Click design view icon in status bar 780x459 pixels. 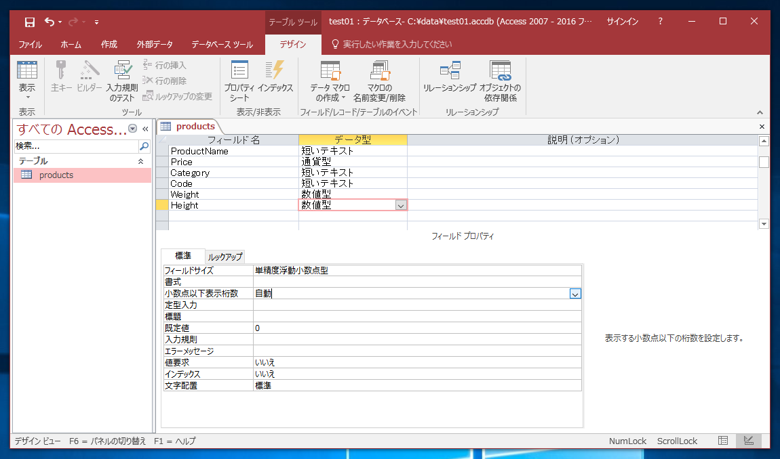pyautogui.click(x=749, y=441)
